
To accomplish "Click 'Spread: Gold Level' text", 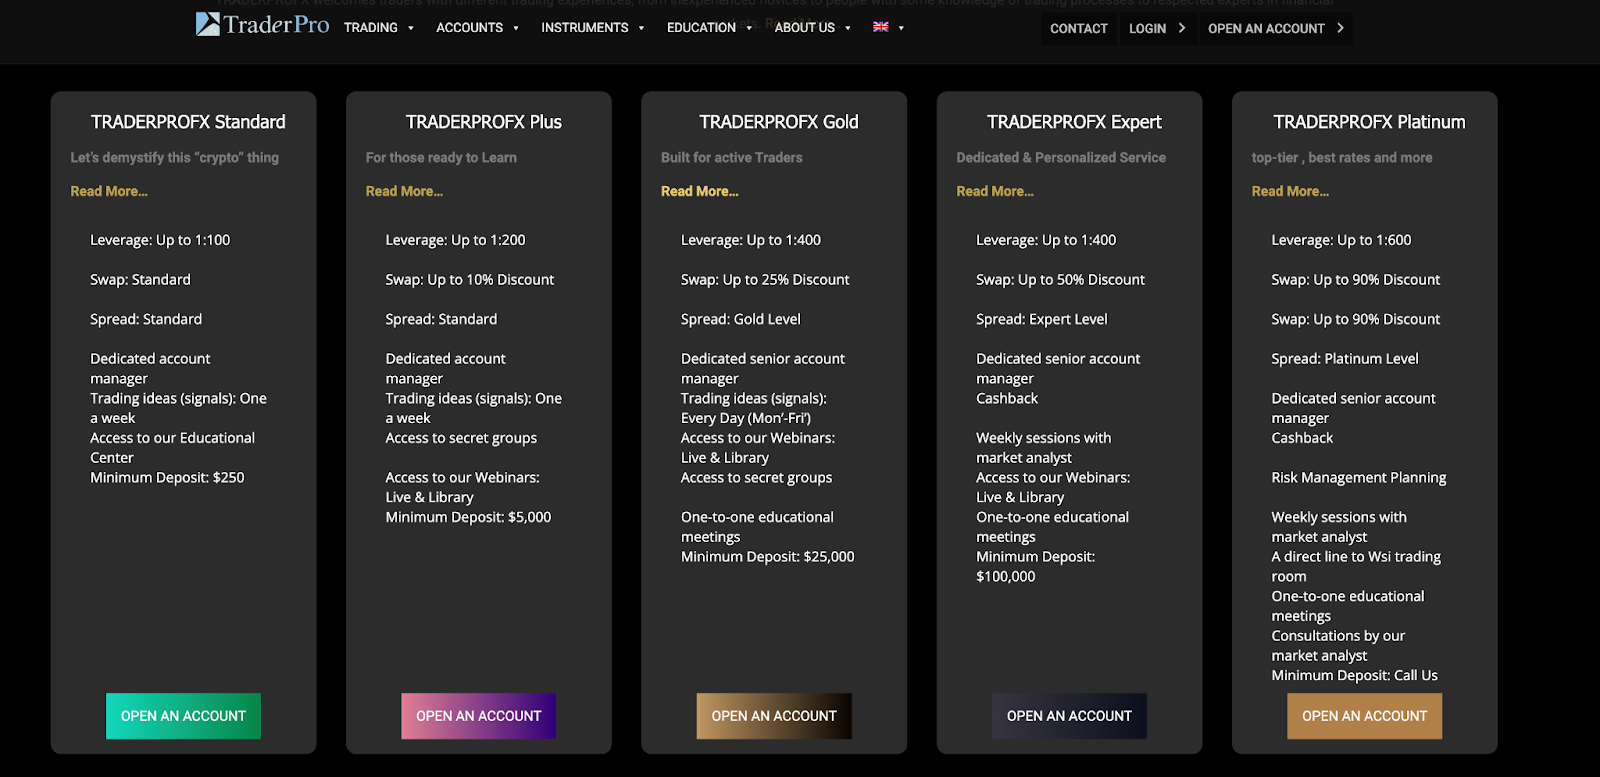I will point(741,319).
